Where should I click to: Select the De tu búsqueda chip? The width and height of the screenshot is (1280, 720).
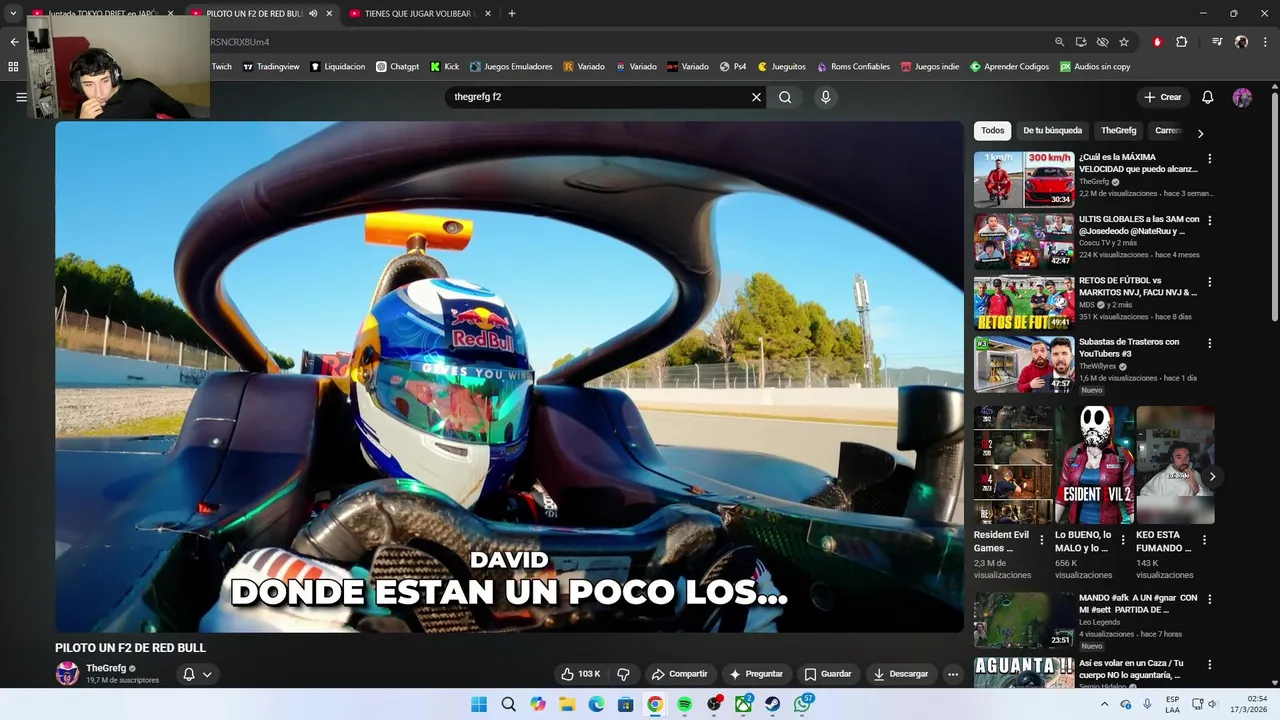tap(1052, 131)
